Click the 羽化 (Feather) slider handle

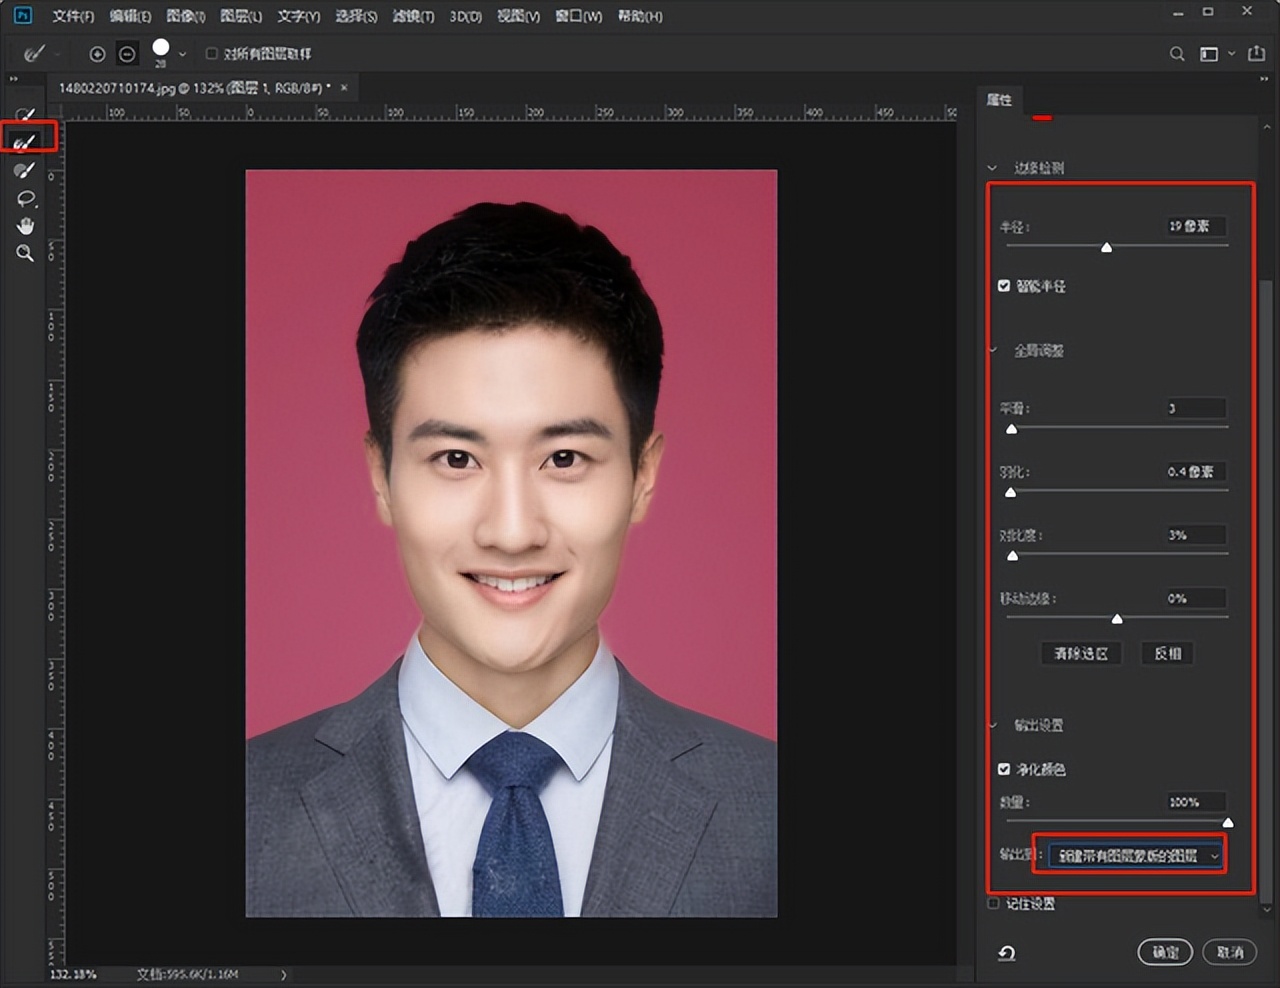pyautogui.click(x=1011, y=492)
